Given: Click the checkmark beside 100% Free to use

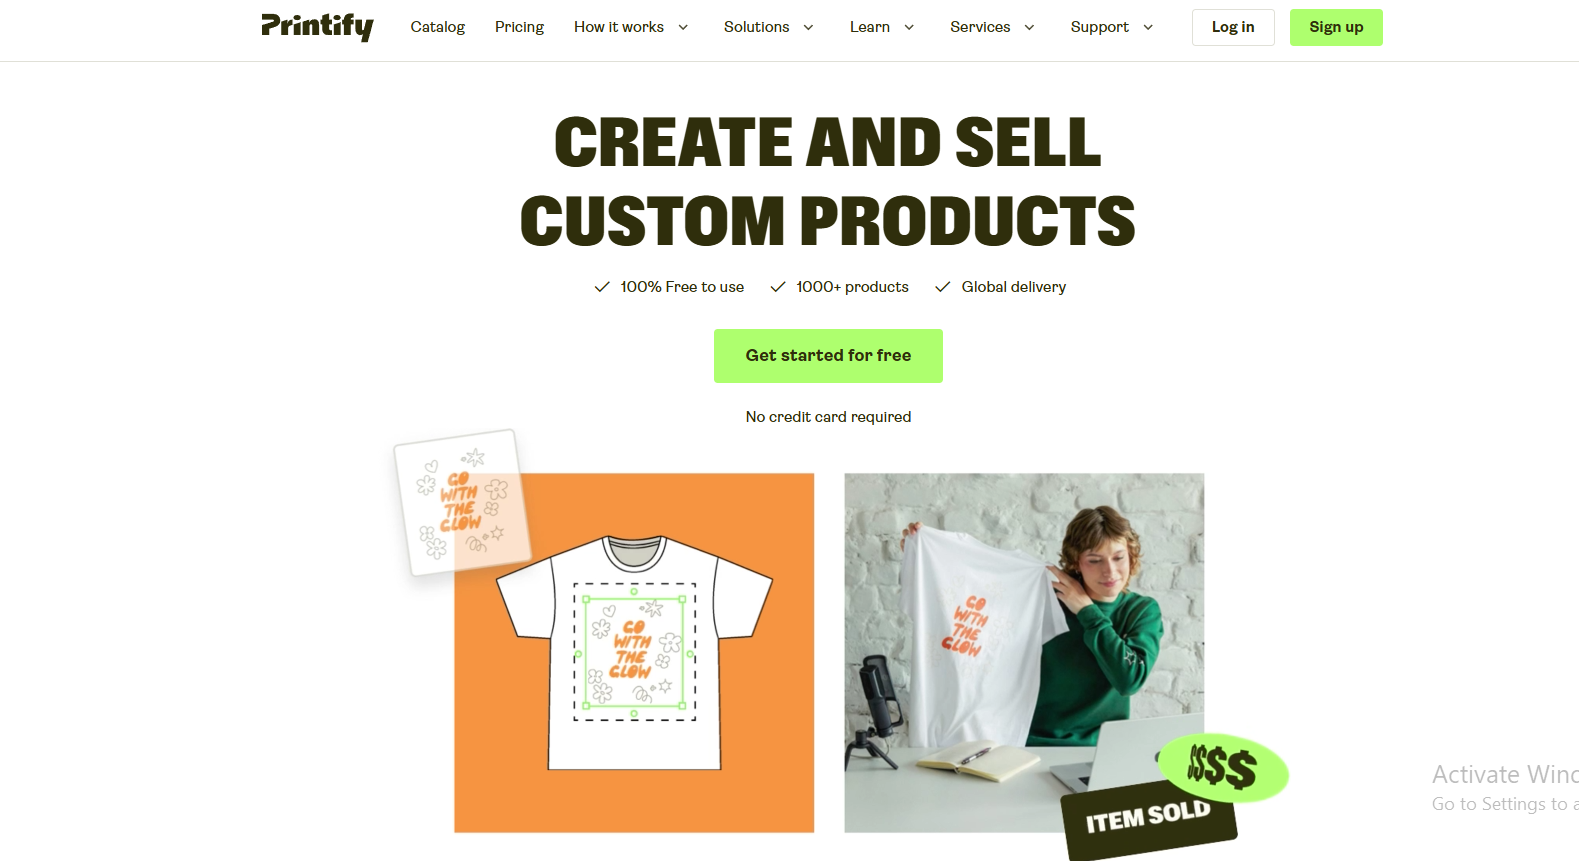Looking at the screenshot, I should [602, 287].
